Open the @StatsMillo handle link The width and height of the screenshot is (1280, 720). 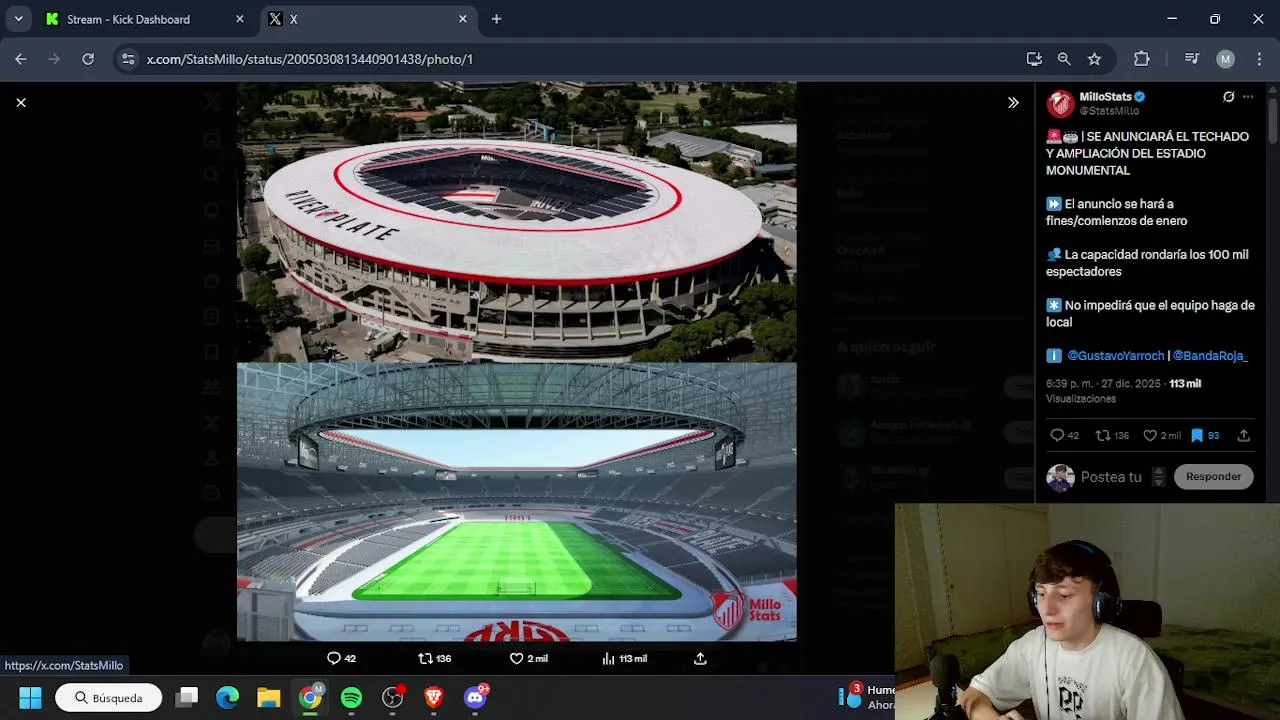(x=1109, y=111)
